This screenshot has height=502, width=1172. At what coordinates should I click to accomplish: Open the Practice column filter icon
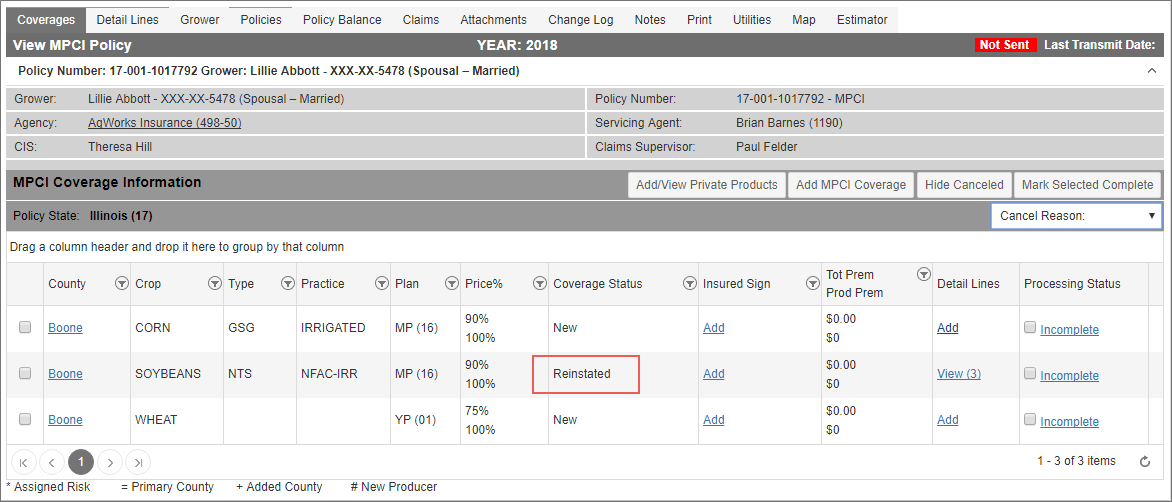382,284
